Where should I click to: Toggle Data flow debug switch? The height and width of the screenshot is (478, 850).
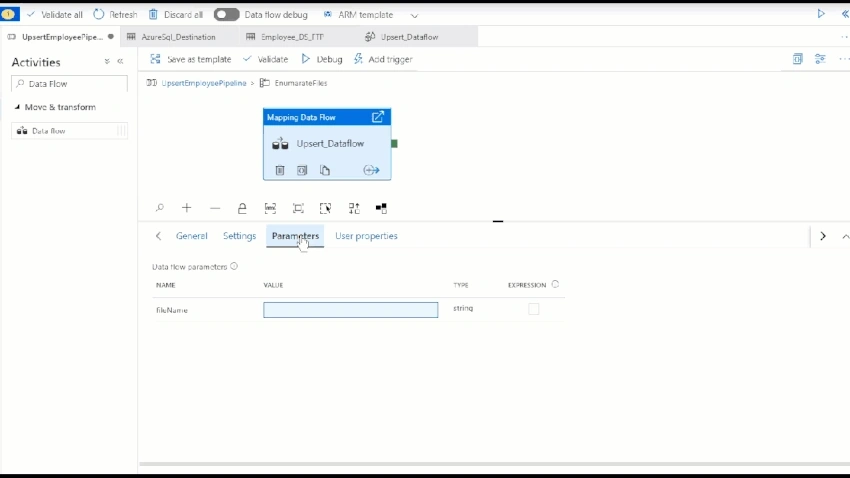[x=226, y=15]
